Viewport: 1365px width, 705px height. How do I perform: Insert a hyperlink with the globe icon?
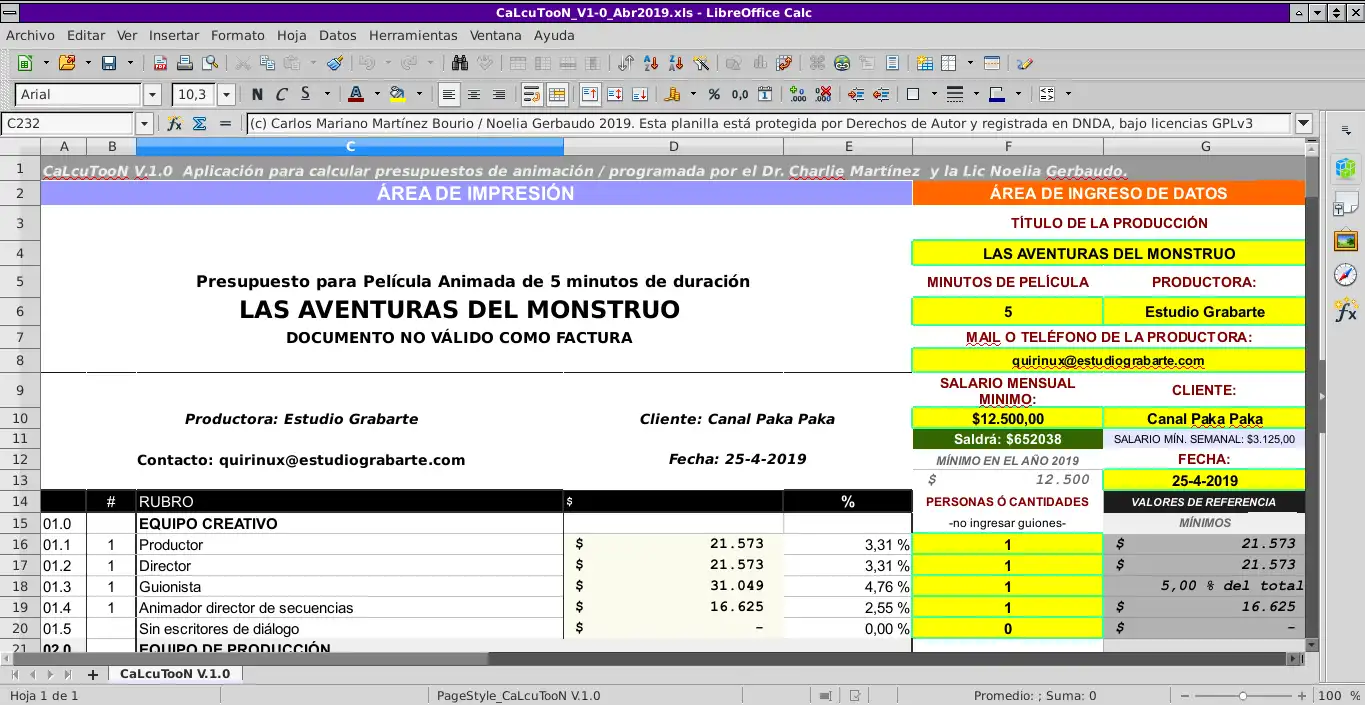tap(842, 63)
